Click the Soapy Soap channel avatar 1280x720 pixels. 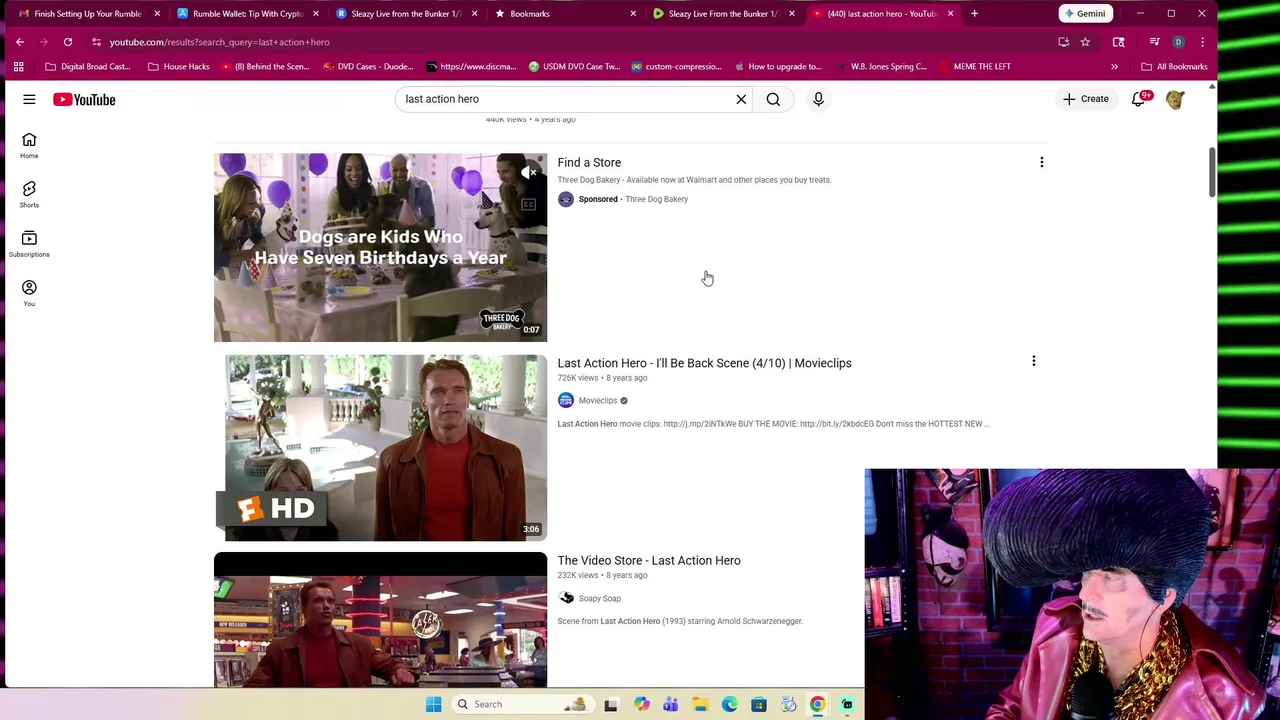pos(566,598)
